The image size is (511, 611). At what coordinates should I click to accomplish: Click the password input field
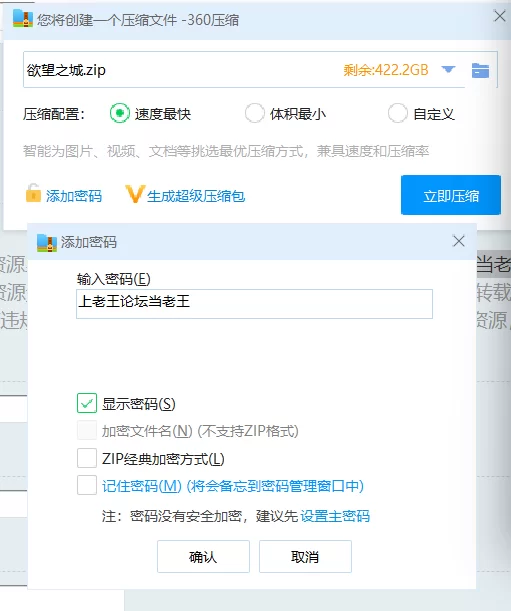click(x=254, y=304)
